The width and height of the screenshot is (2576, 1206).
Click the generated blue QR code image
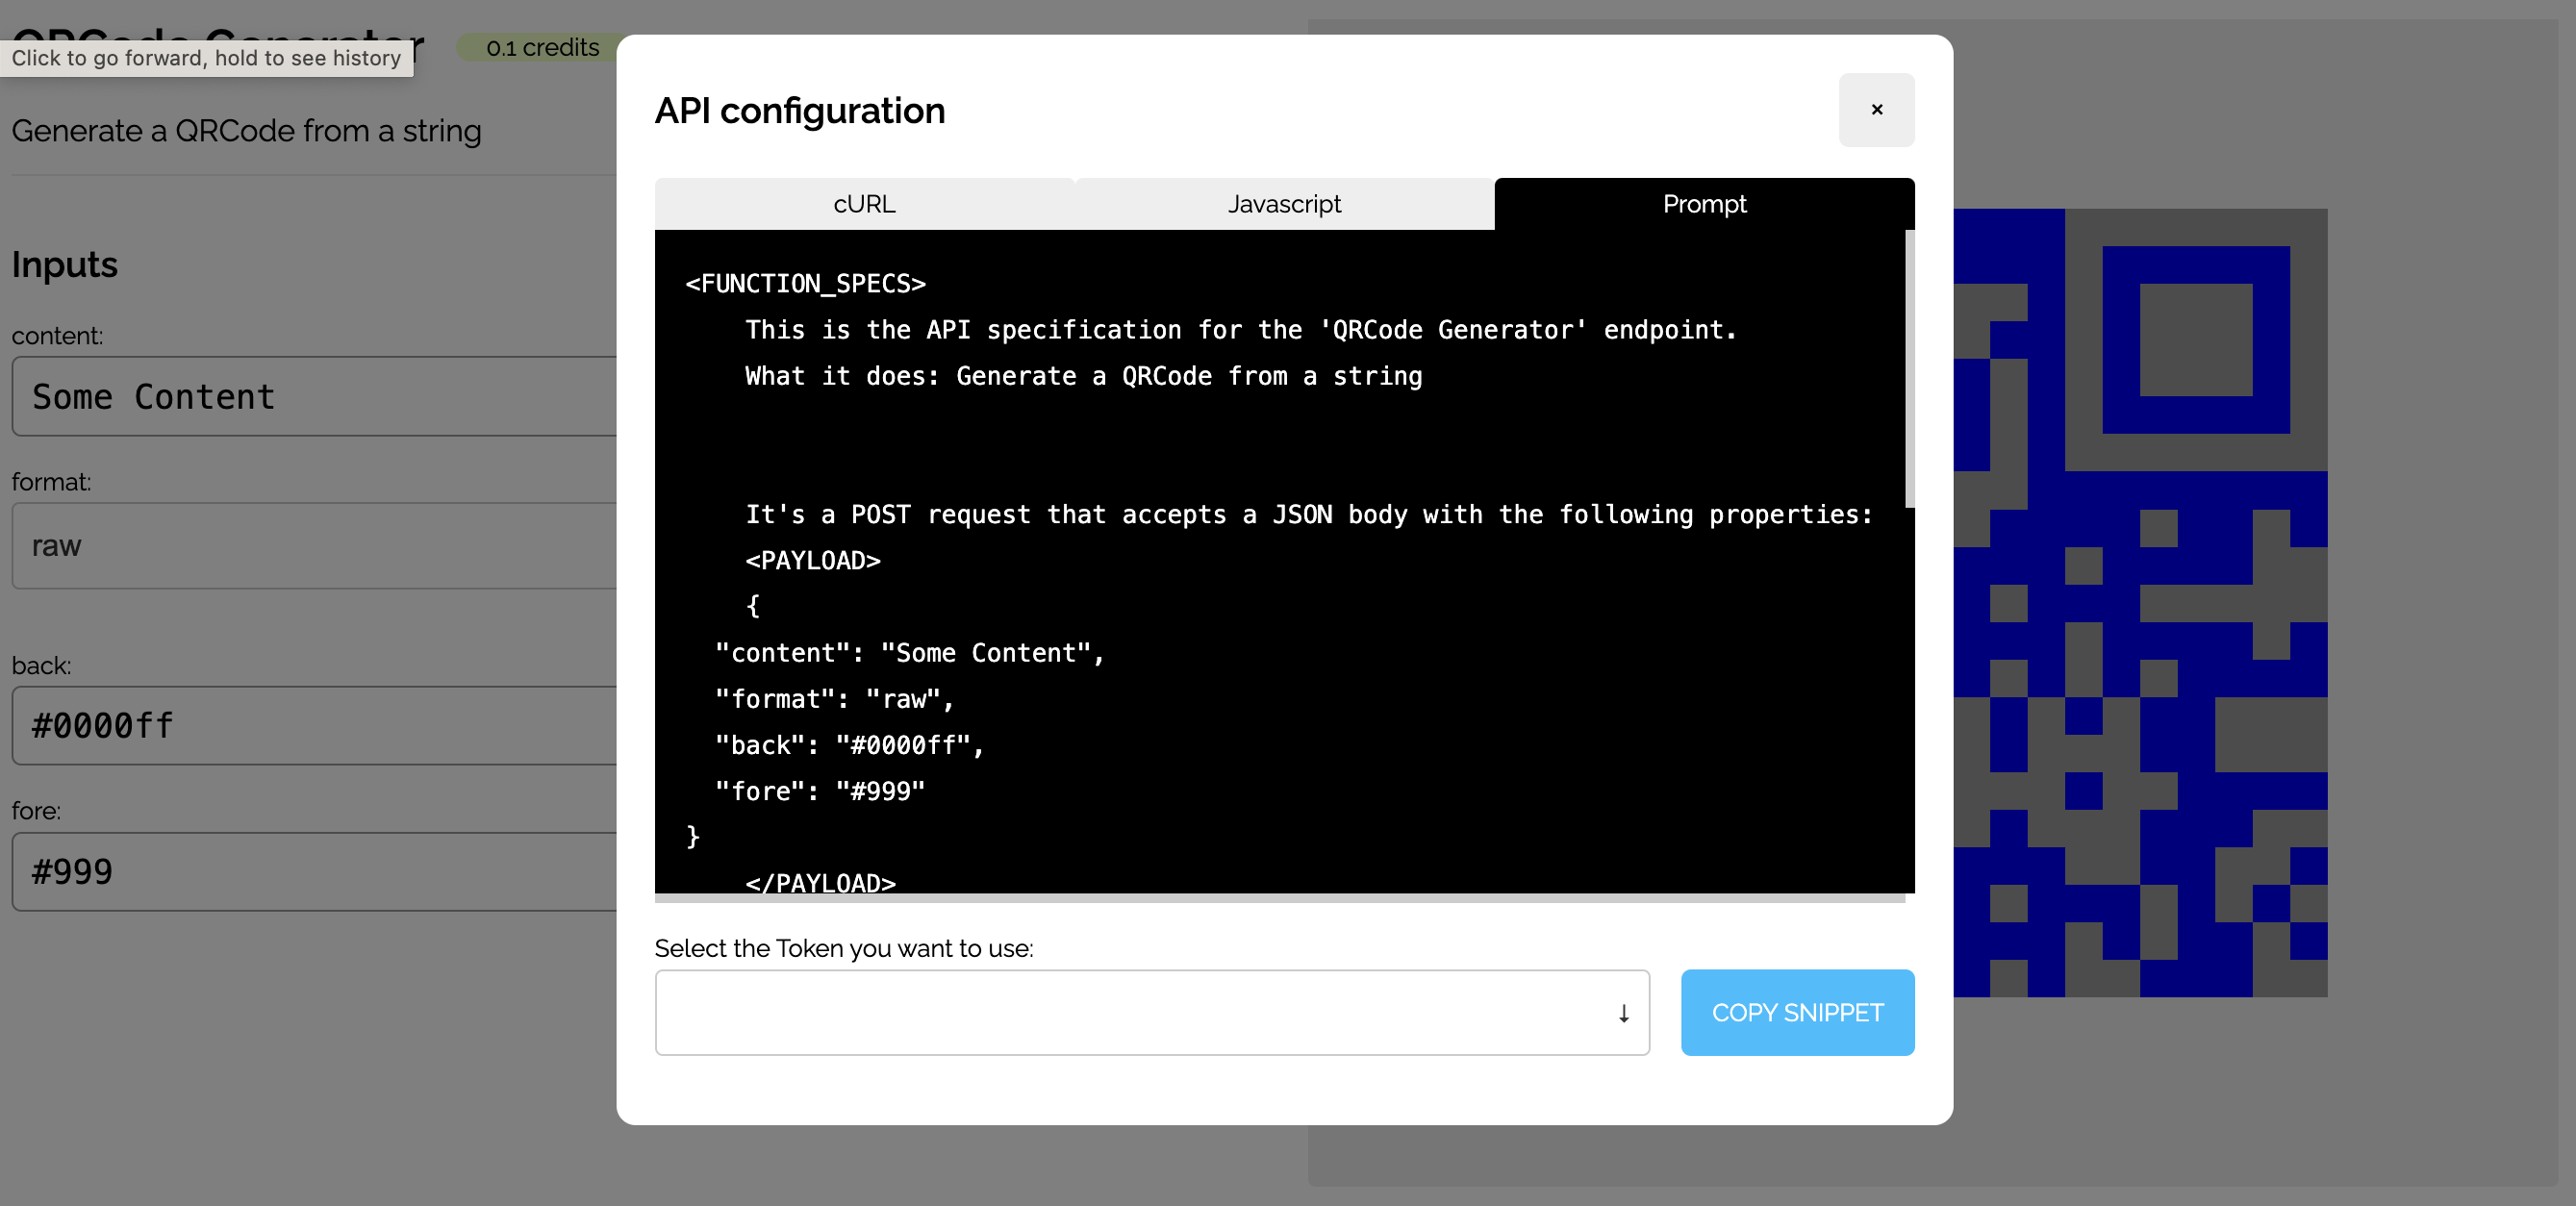2140,602
